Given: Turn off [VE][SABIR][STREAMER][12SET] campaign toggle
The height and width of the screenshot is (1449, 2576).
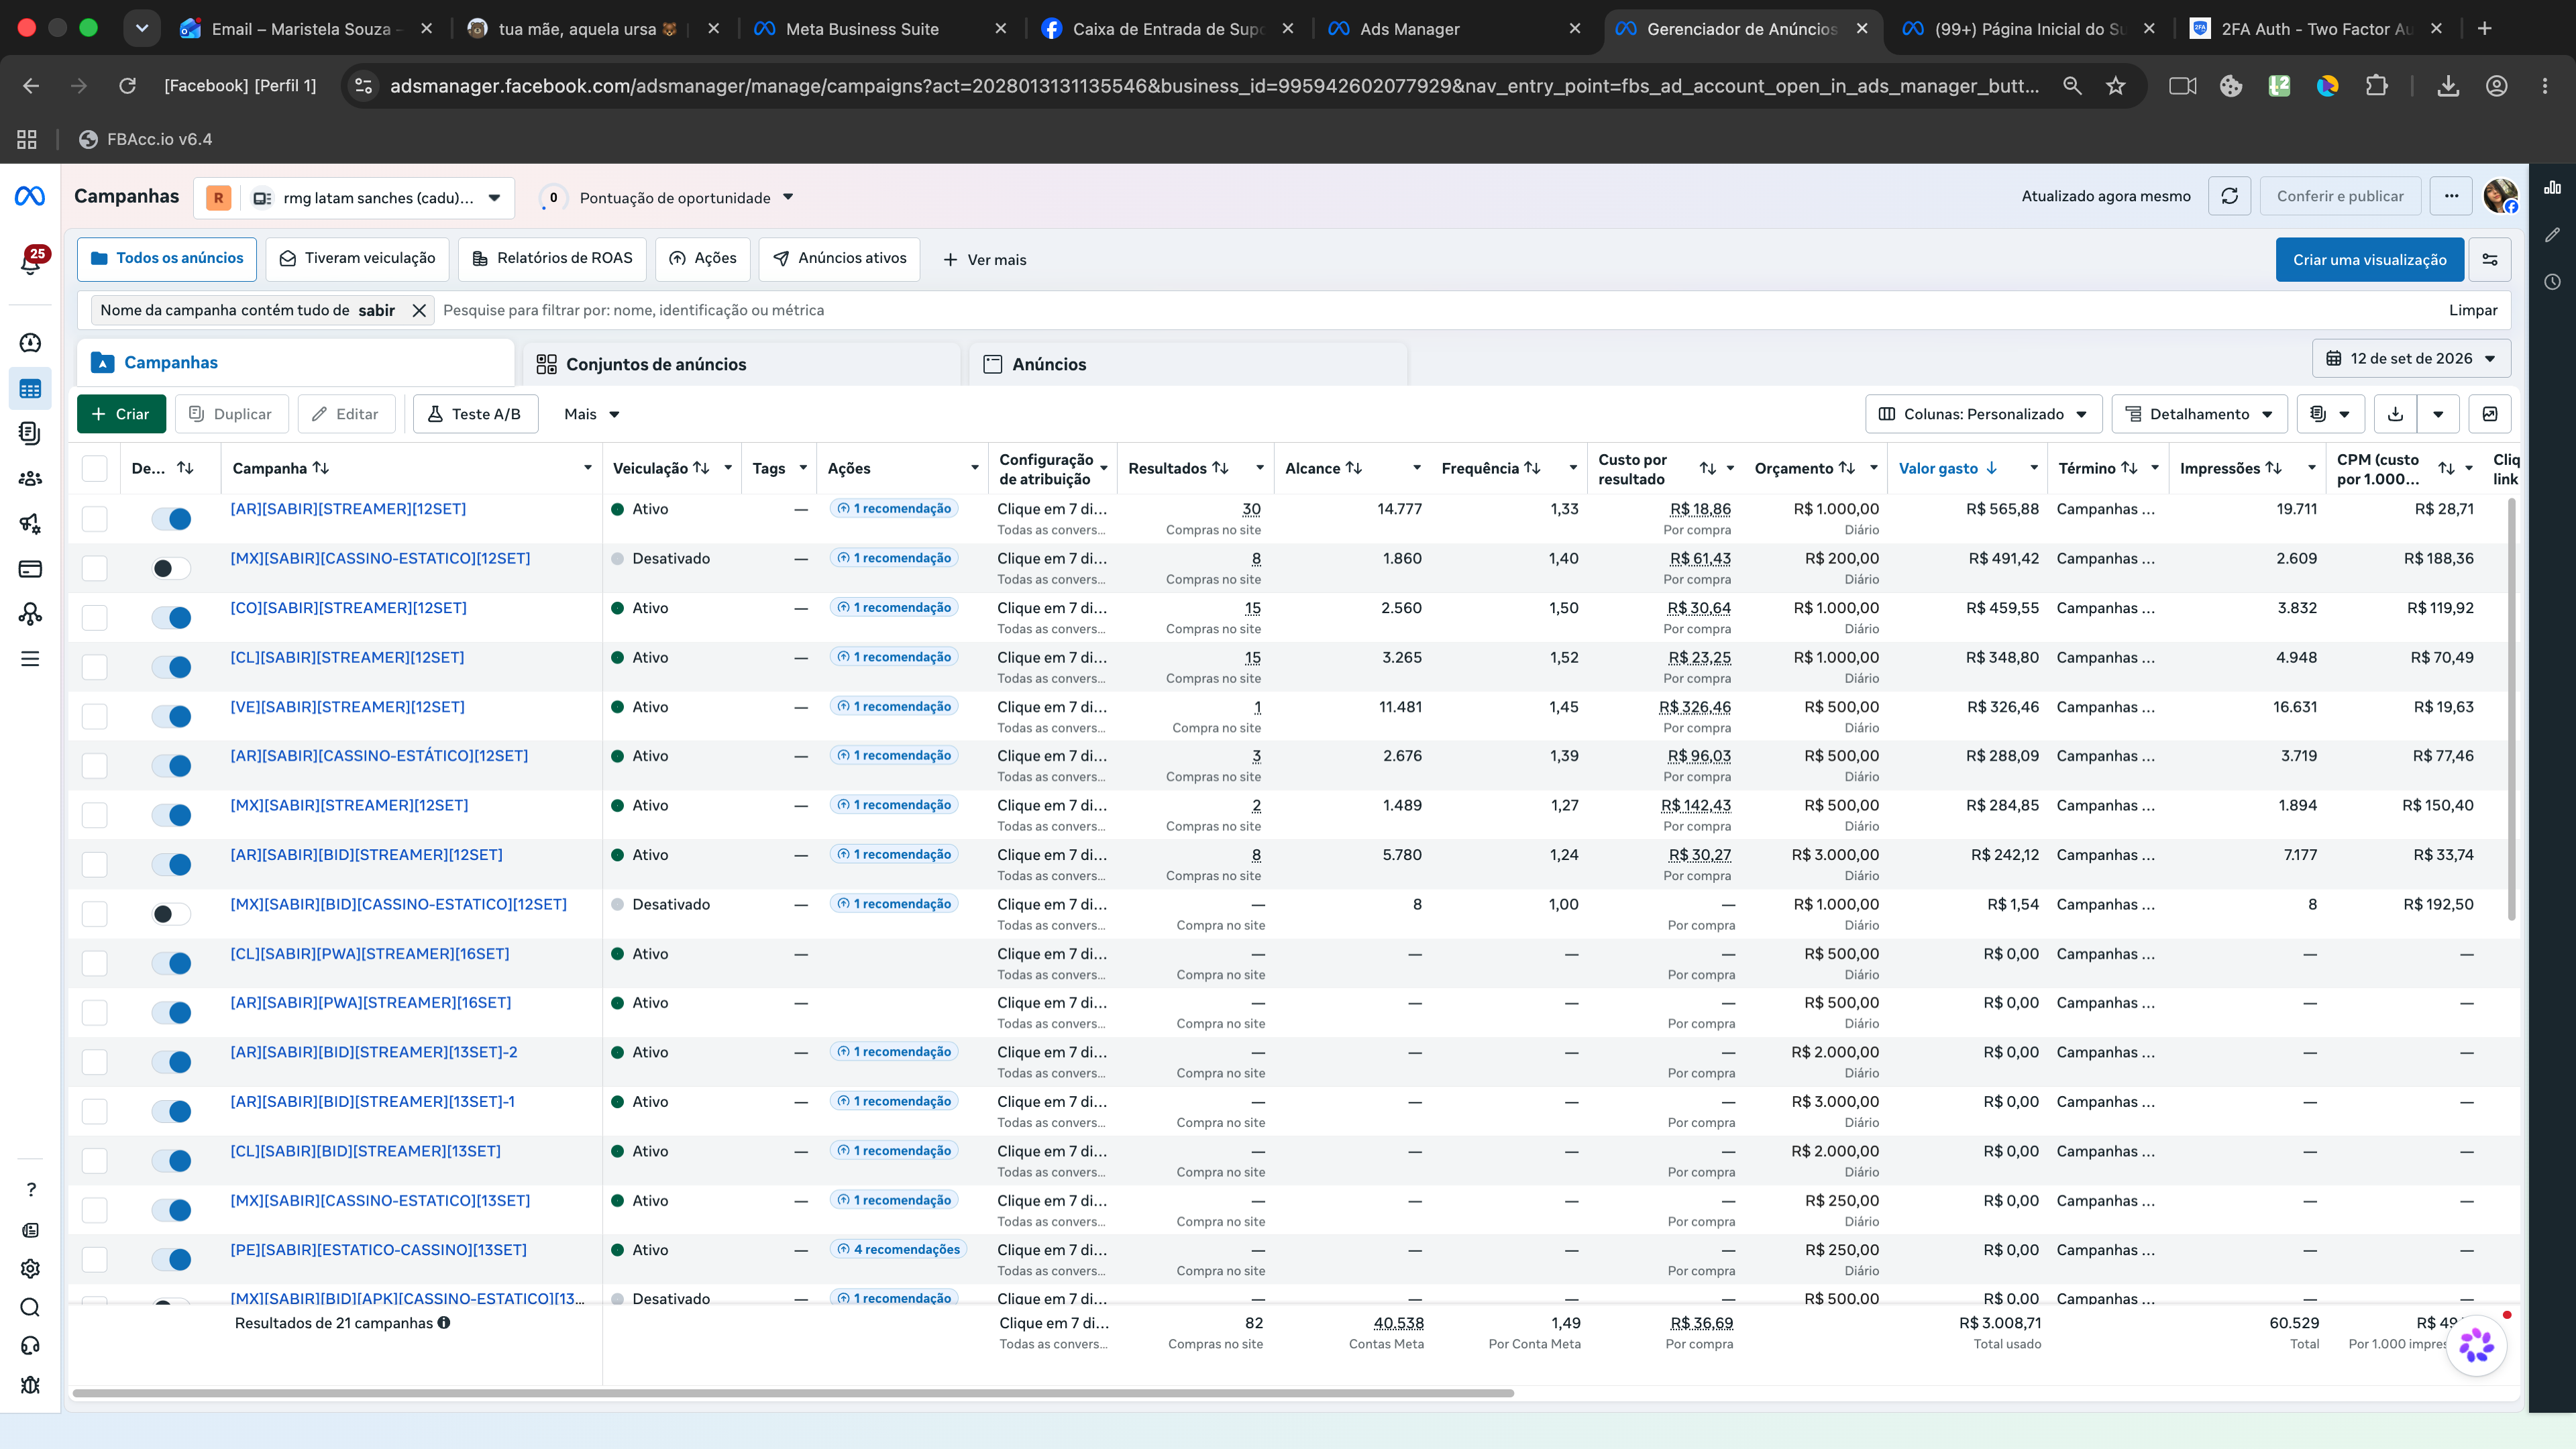Looking at the screenshot, I should tap(171, 716).
